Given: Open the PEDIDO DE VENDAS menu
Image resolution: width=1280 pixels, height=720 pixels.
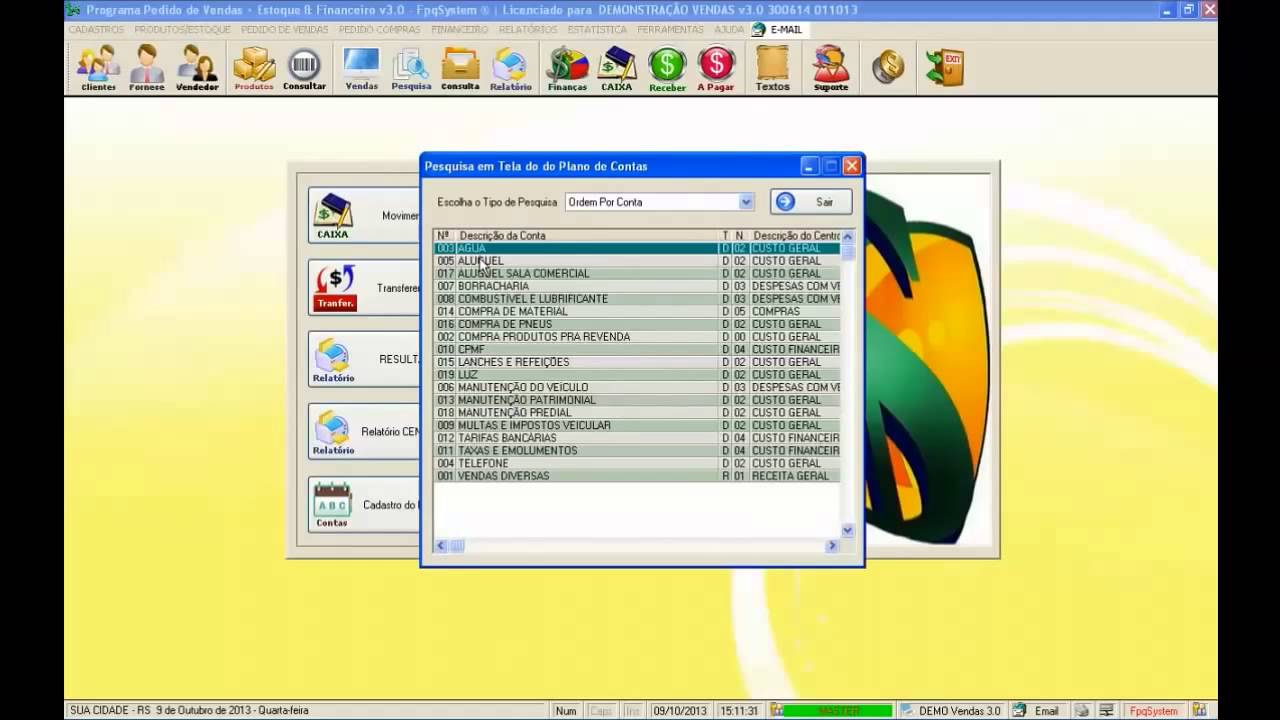Looking at the screenshot, I should click(285, 30).
